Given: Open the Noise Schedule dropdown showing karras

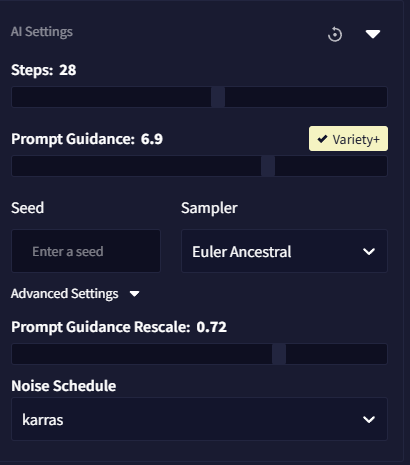Looking at the screenshot, I should pos(199,419).
